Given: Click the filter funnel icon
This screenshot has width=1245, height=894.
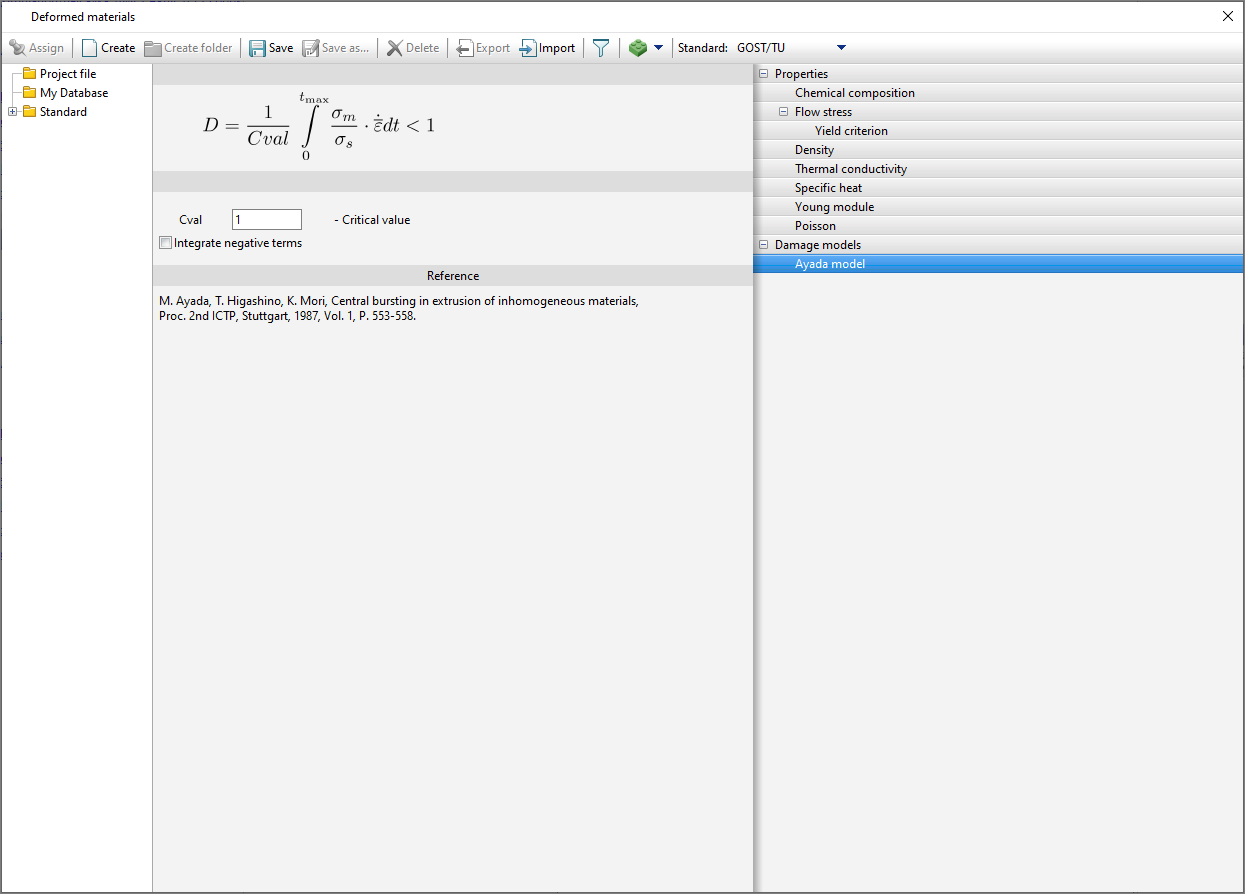Looking at the screenshot, I should [601, 48].
